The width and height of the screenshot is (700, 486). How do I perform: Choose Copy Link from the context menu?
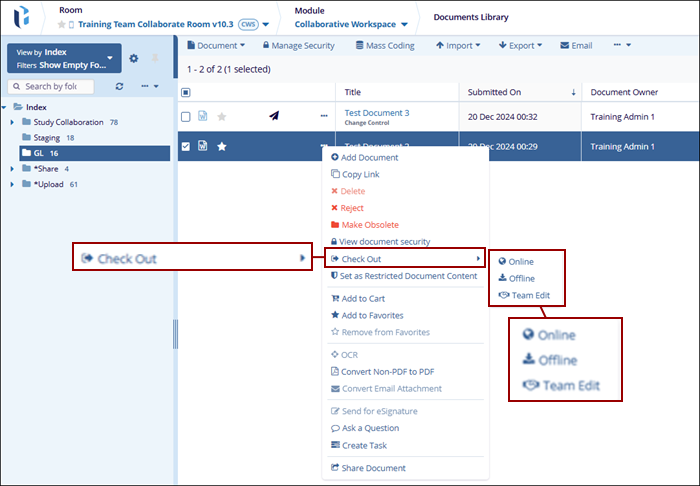(x=360, y=174)
